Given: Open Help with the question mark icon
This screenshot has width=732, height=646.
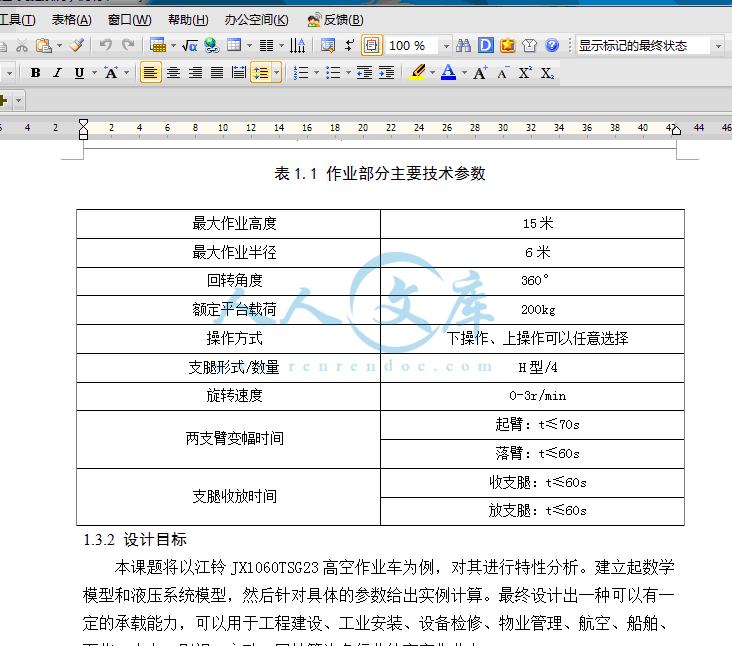Looking at the screenshot, I should pos(552,45).
